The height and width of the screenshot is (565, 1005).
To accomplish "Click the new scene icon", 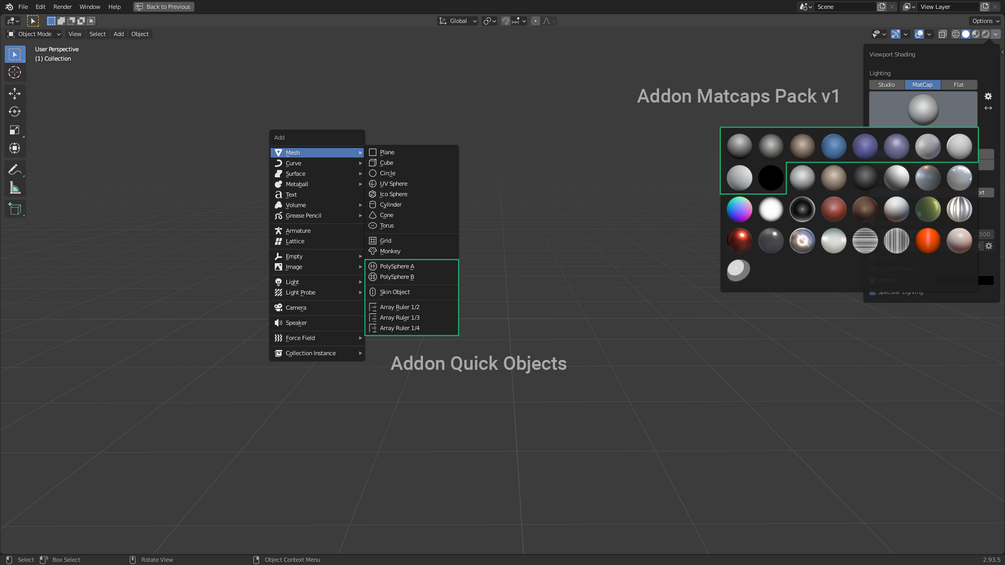I will pos(881,6).
